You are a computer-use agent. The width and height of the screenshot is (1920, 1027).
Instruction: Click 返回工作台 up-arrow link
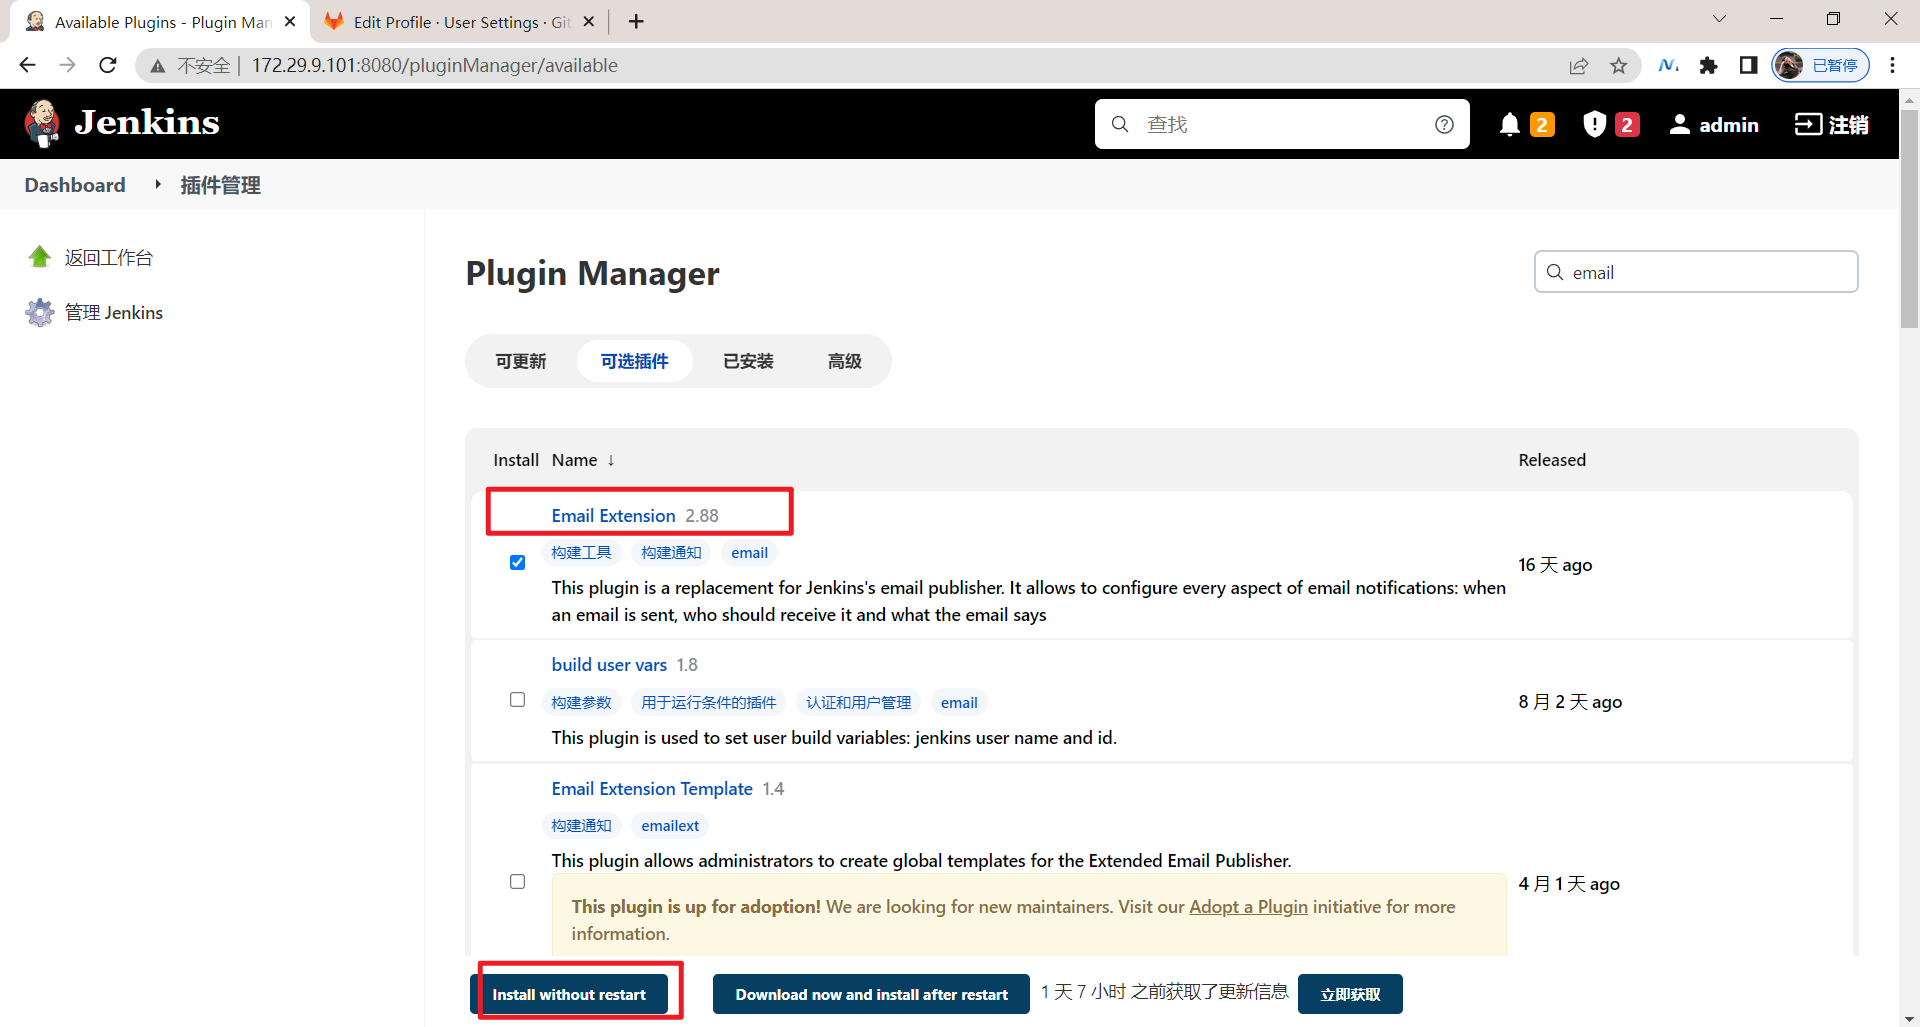pyautogui.click(x=90, y=257)
